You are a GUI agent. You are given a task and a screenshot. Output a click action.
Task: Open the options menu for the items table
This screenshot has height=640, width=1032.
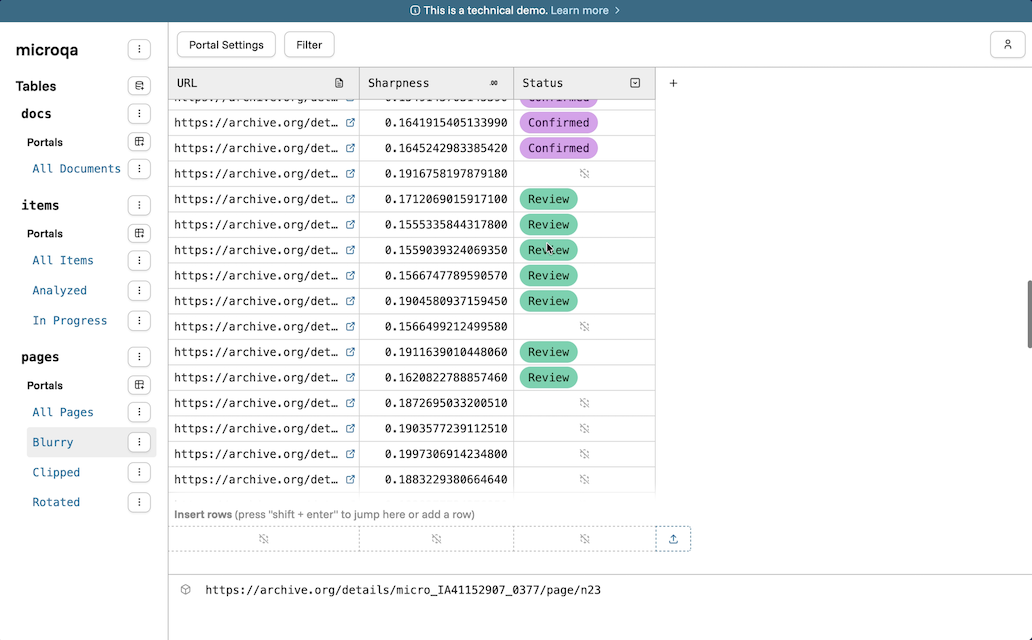click(x=139, y=205)
